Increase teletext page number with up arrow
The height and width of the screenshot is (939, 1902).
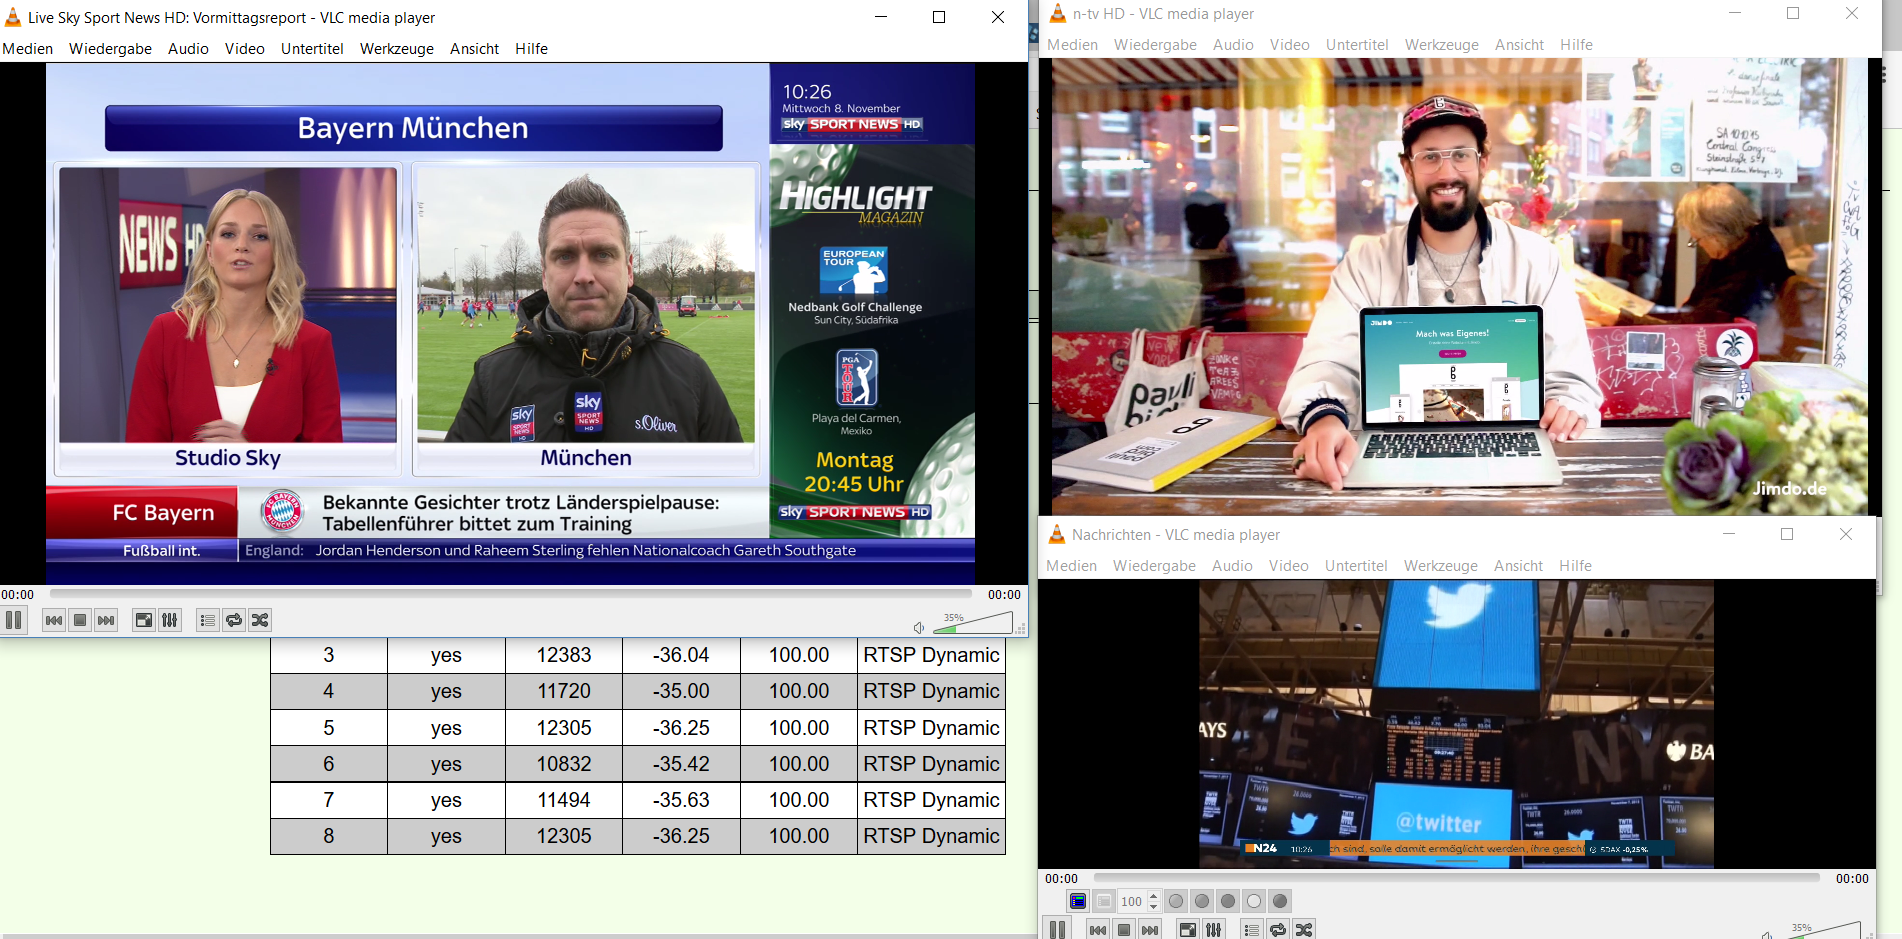point(1154,896)
